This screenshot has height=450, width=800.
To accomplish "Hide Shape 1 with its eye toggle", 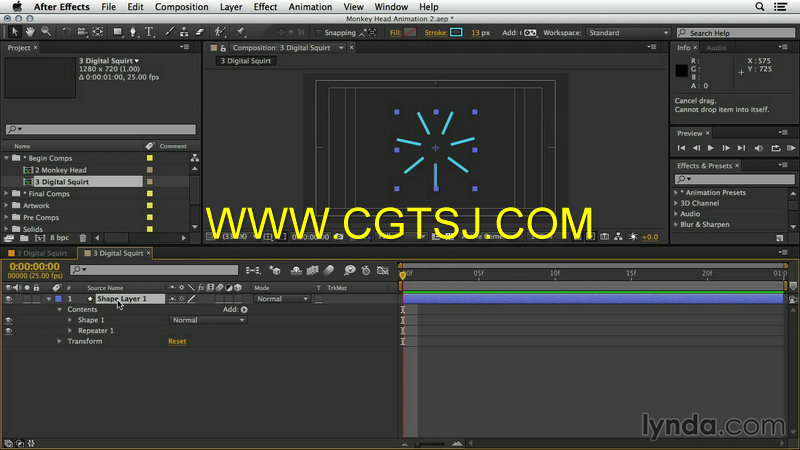I will 8,320.
